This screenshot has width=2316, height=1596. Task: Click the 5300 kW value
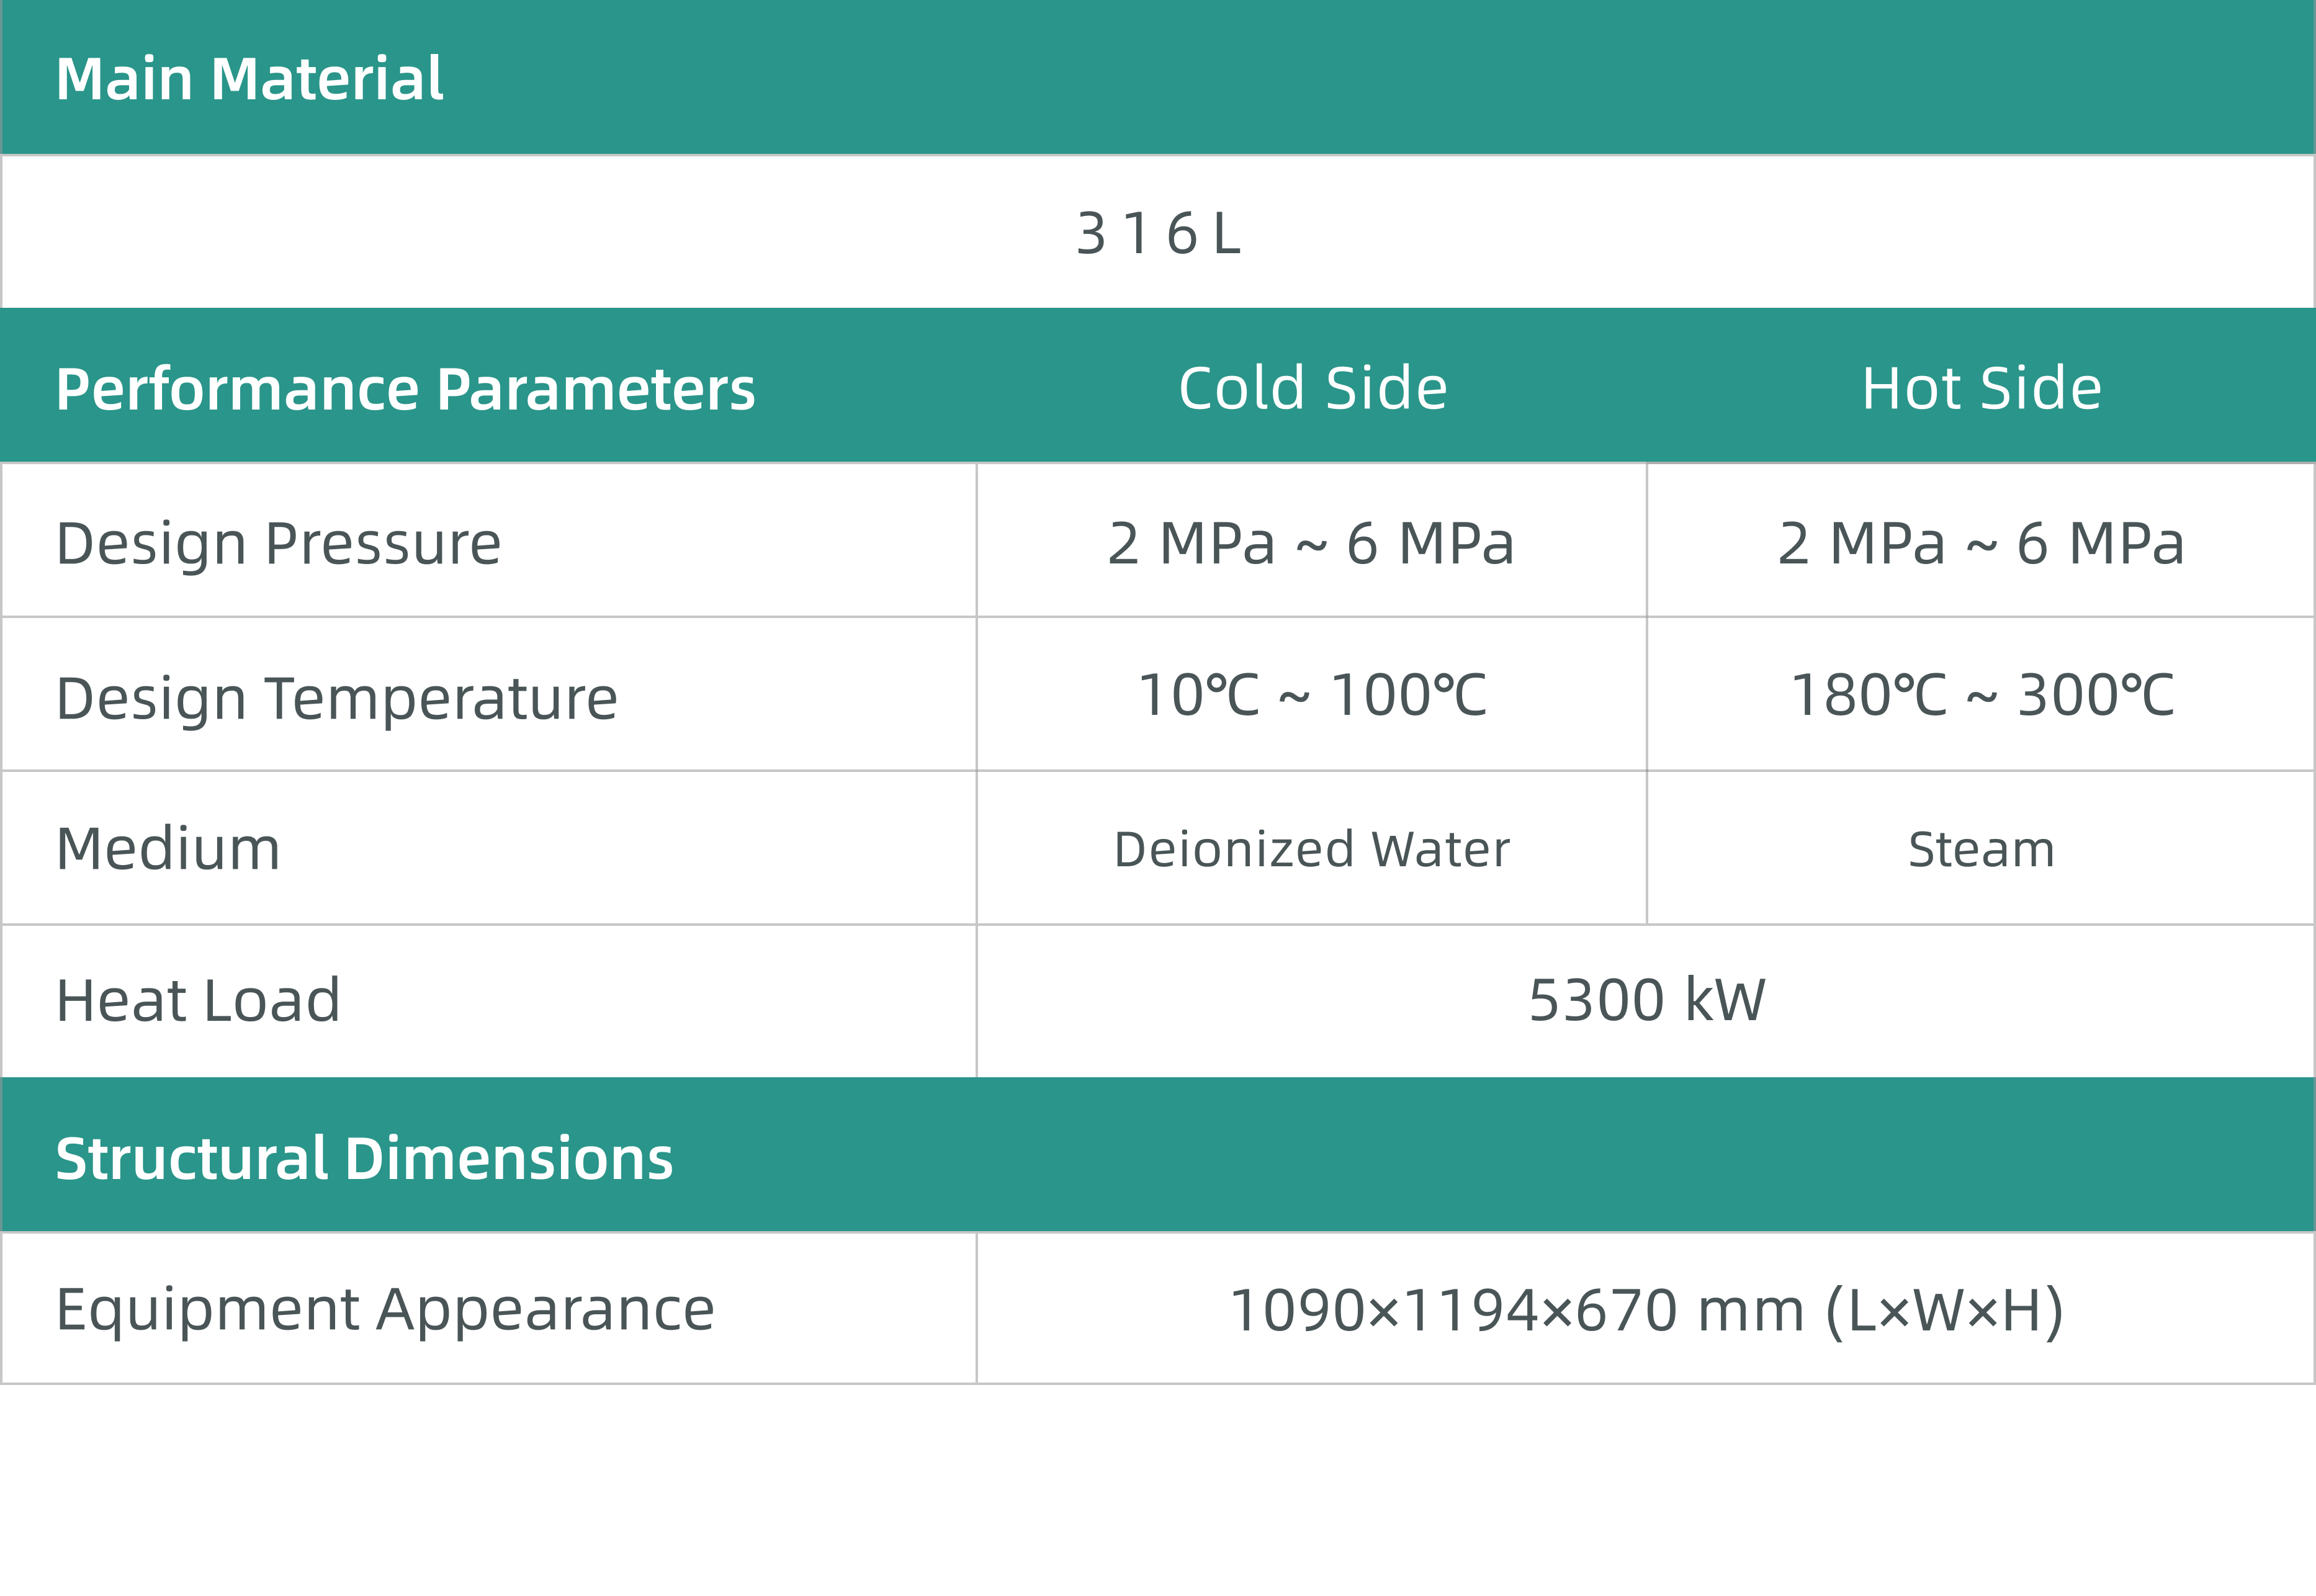point(1647,1000)
